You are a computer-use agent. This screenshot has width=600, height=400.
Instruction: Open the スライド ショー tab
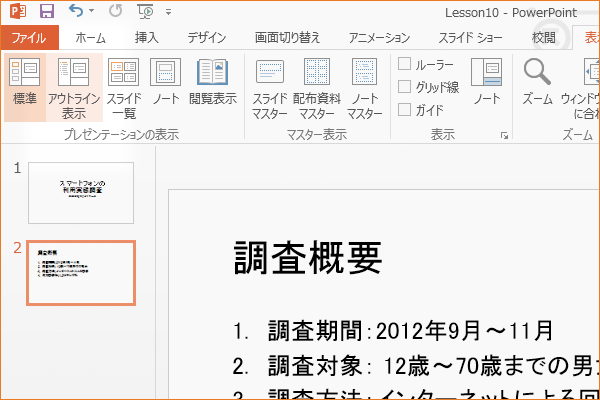[x=470, y=38]
